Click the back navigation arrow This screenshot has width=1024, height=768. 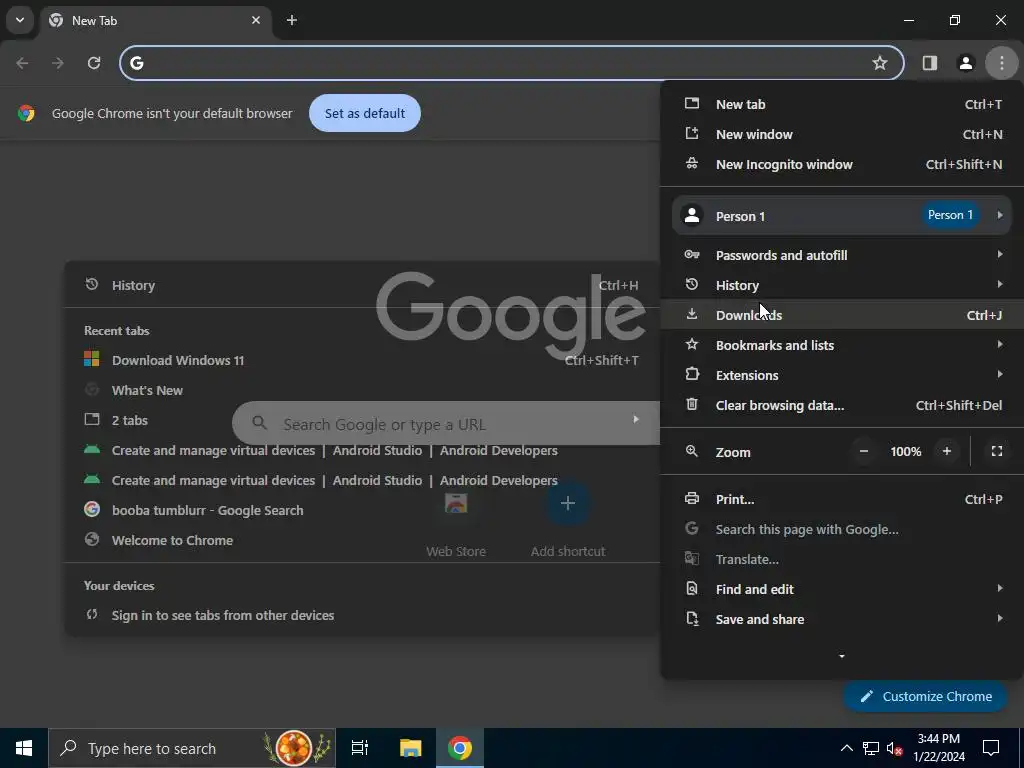point(22,63)
